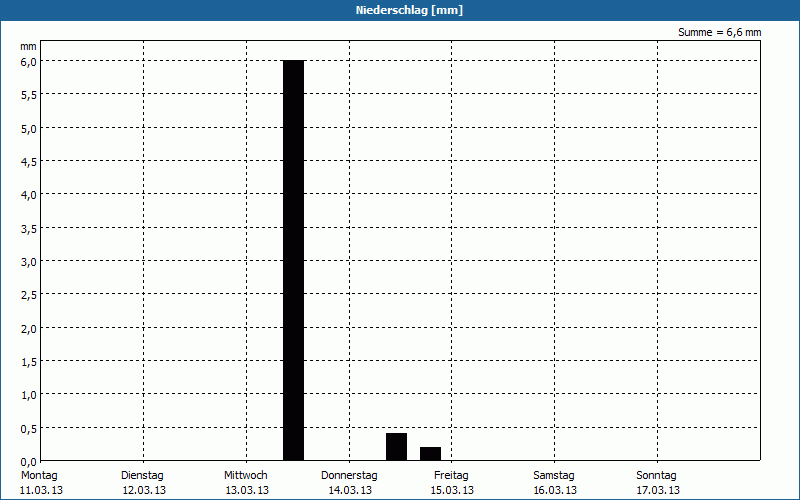The width and height of the screenshot is (800, 500).
Task: Click the 'Dienstag' axis label
Action: click(142, 476)
